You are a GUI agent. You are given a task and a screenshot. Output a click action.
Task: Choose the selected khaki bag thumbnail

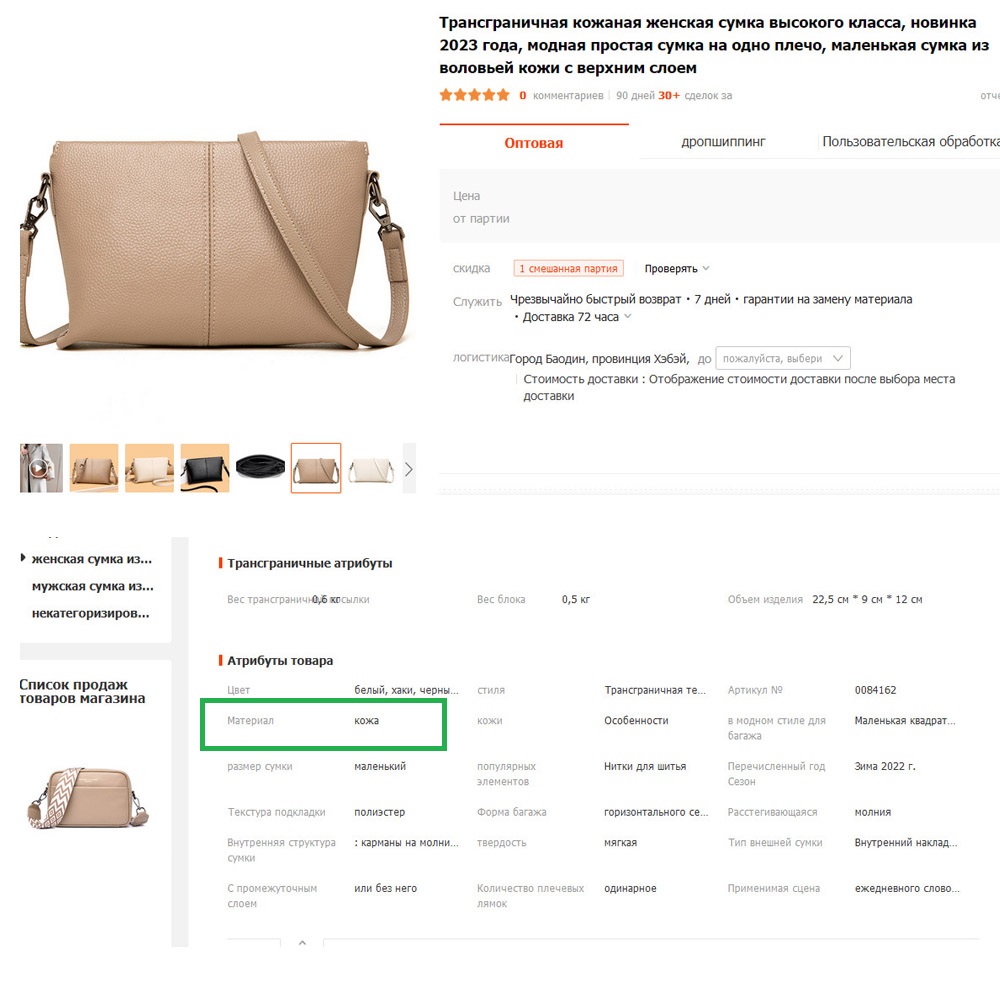(316, 468)
